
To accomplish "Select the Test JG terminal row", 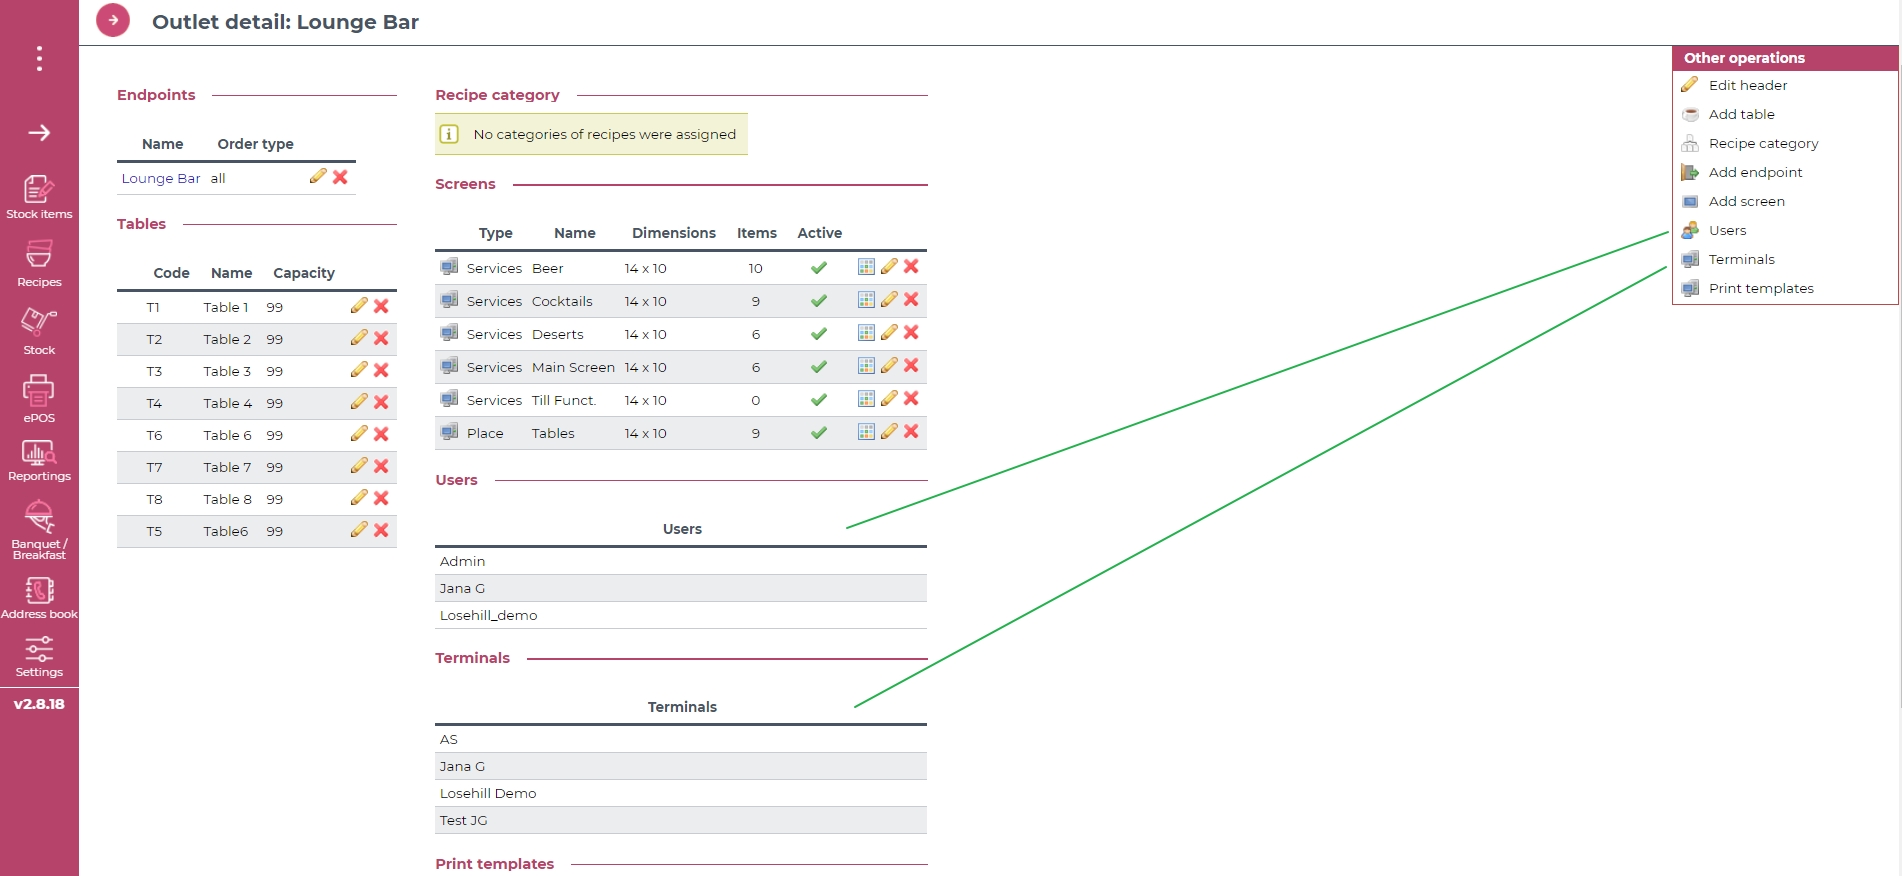I will point(681,820).
